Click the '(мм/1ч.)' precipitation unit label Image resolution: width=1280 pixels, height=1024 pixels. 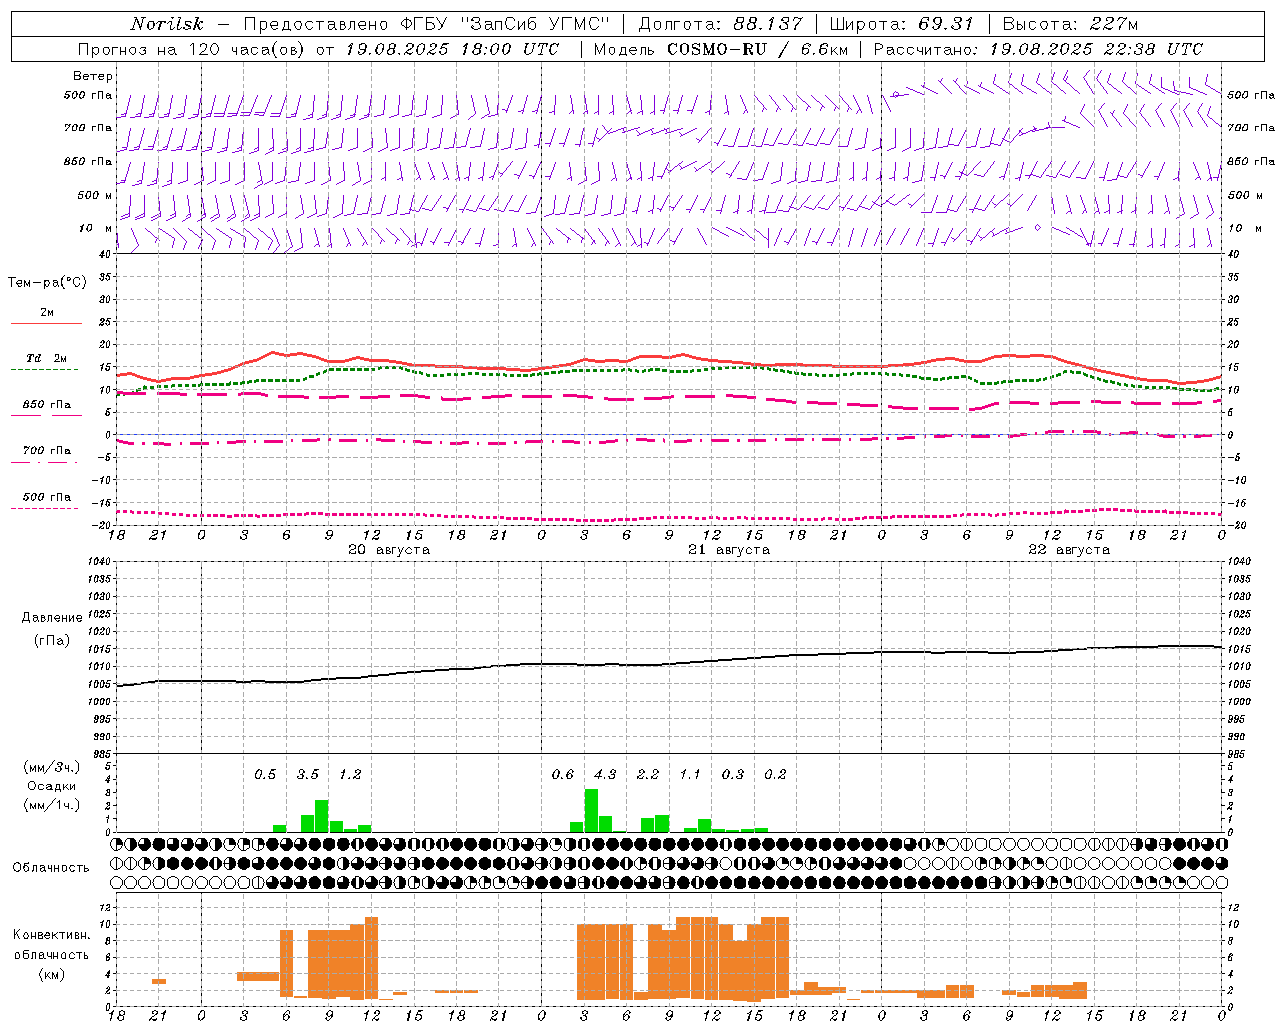pos(52,805)
